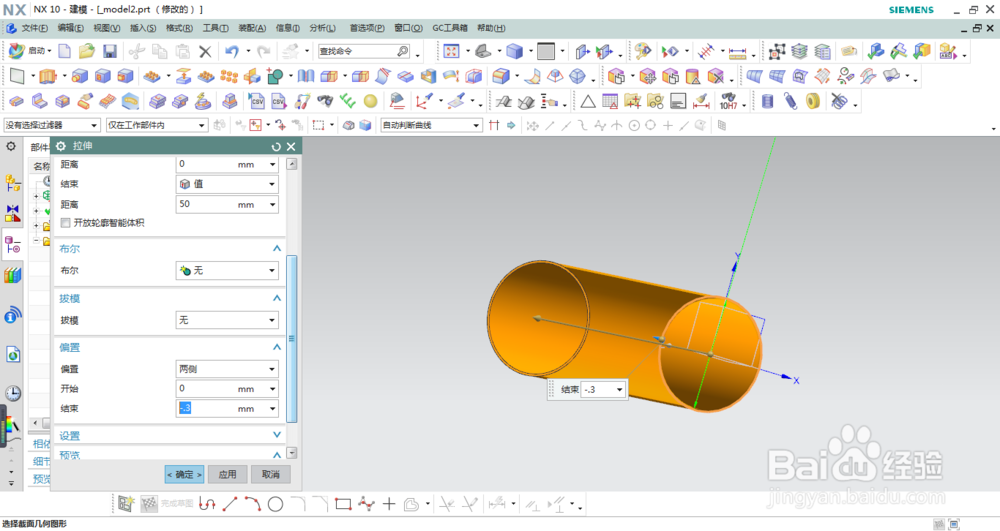Open the on-screen 结束 value dropdown arrow
1000x531 pixels.
[619, 389]
